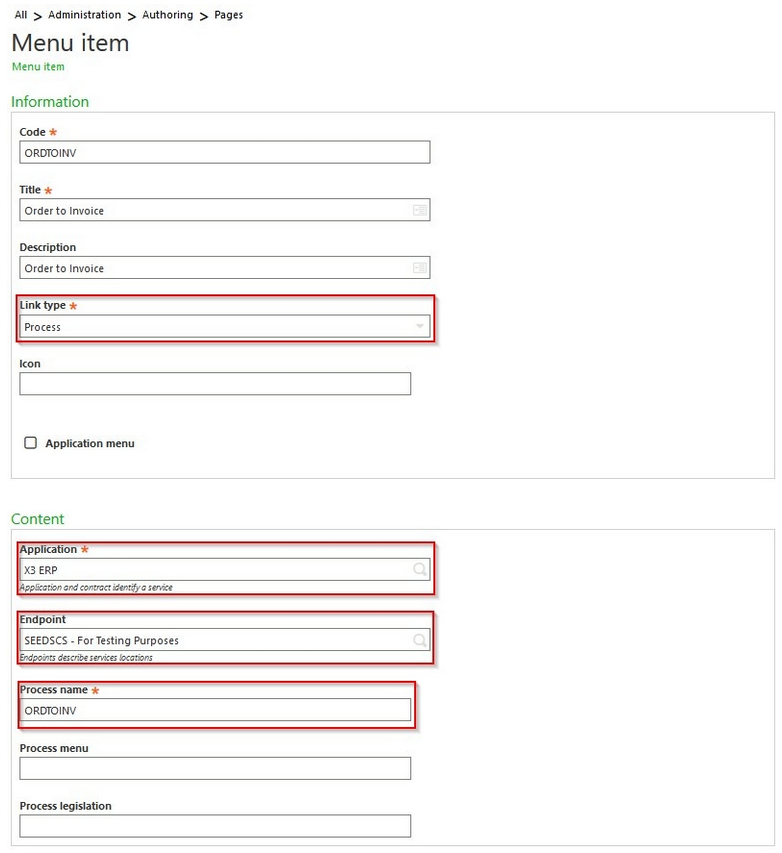Open Pages from the breadcrumb
Viewport: 782px width, 853px height.
click(x=228, y=14)
